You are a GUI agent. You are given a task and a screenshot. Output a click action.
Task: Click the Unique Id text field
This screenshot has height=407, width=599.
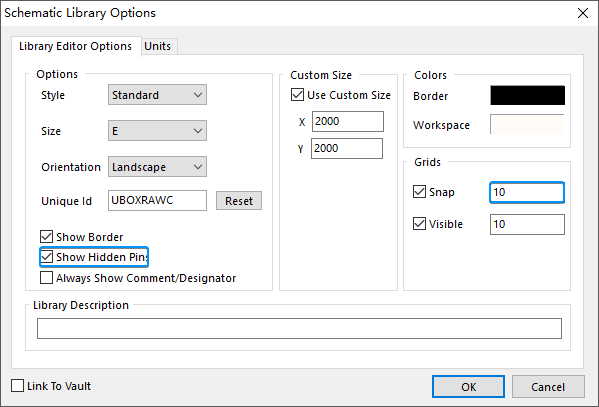(x=157, y=200)
